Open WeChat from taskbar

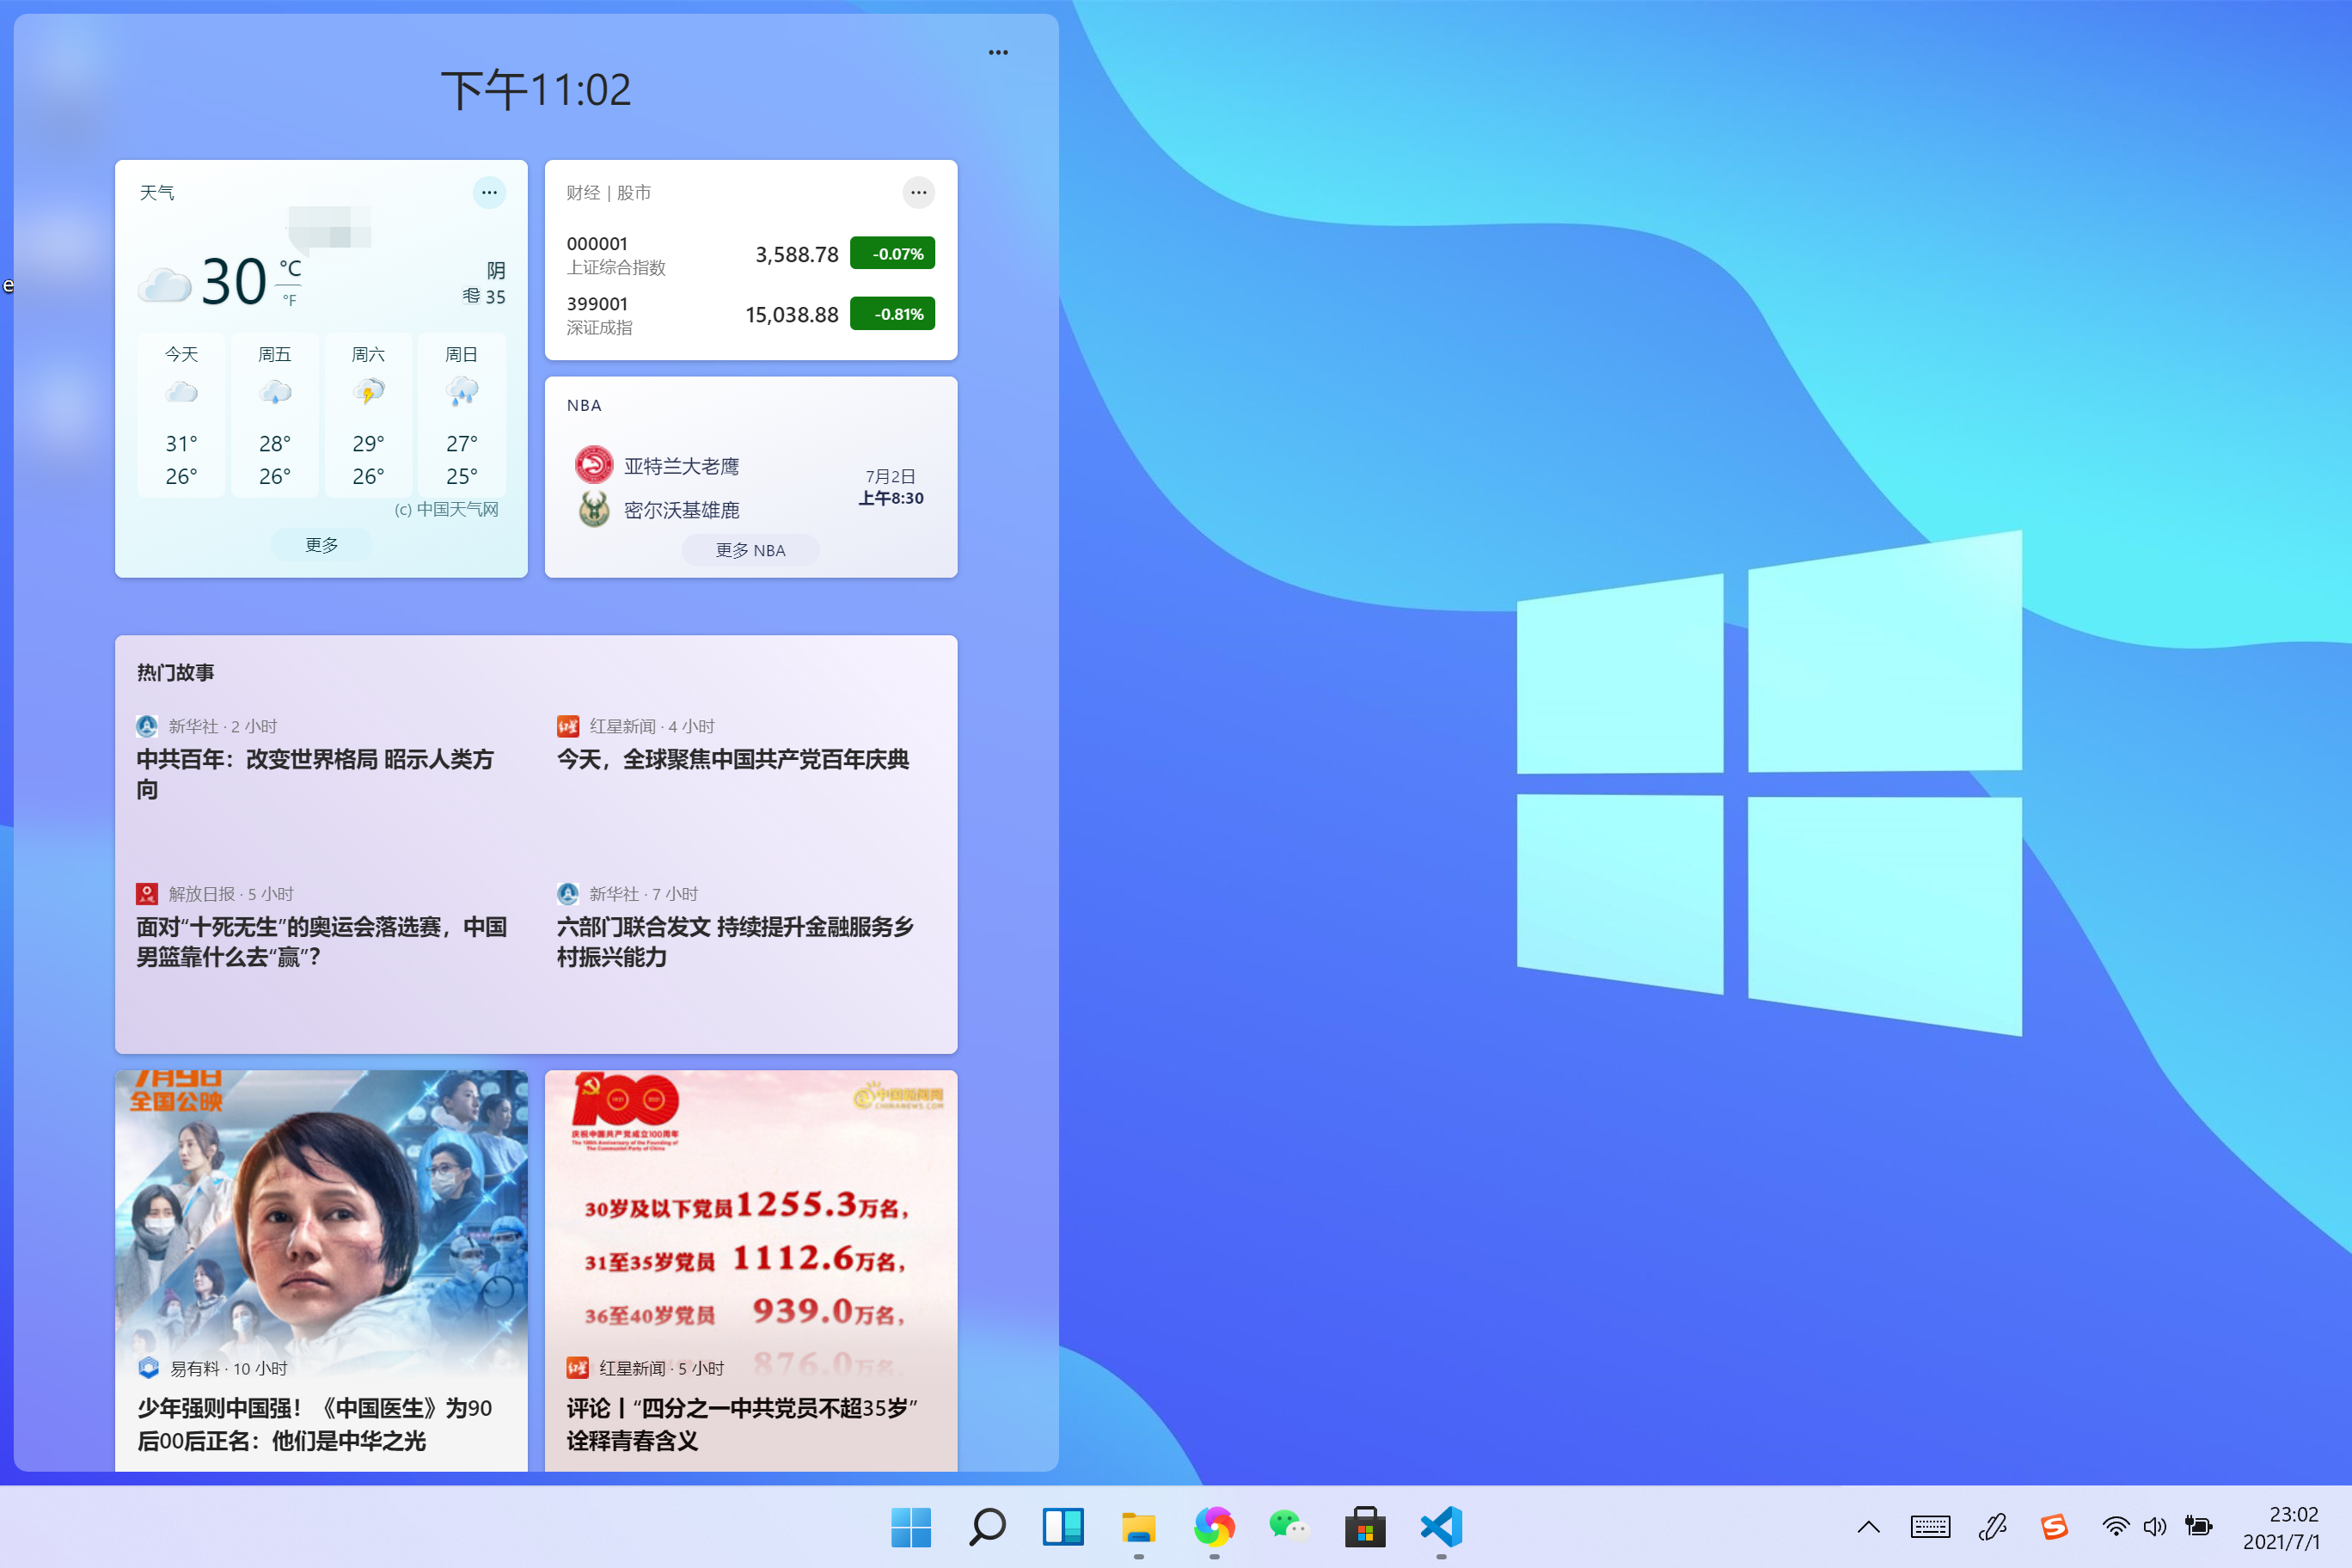[x=1289, y=1526]
